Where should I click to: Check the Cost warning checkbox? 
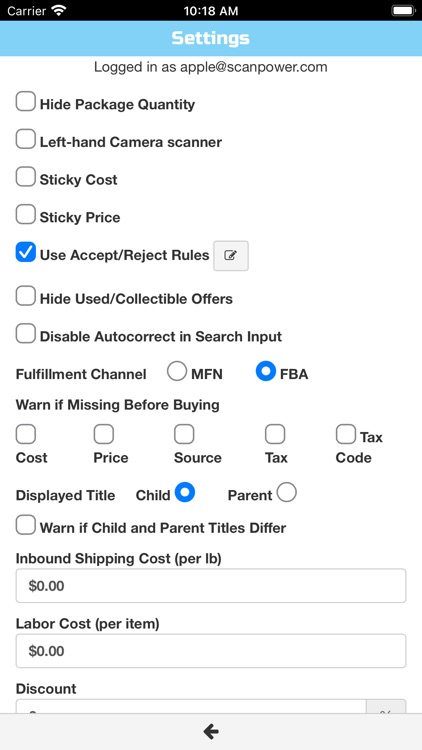coord(26,435)
